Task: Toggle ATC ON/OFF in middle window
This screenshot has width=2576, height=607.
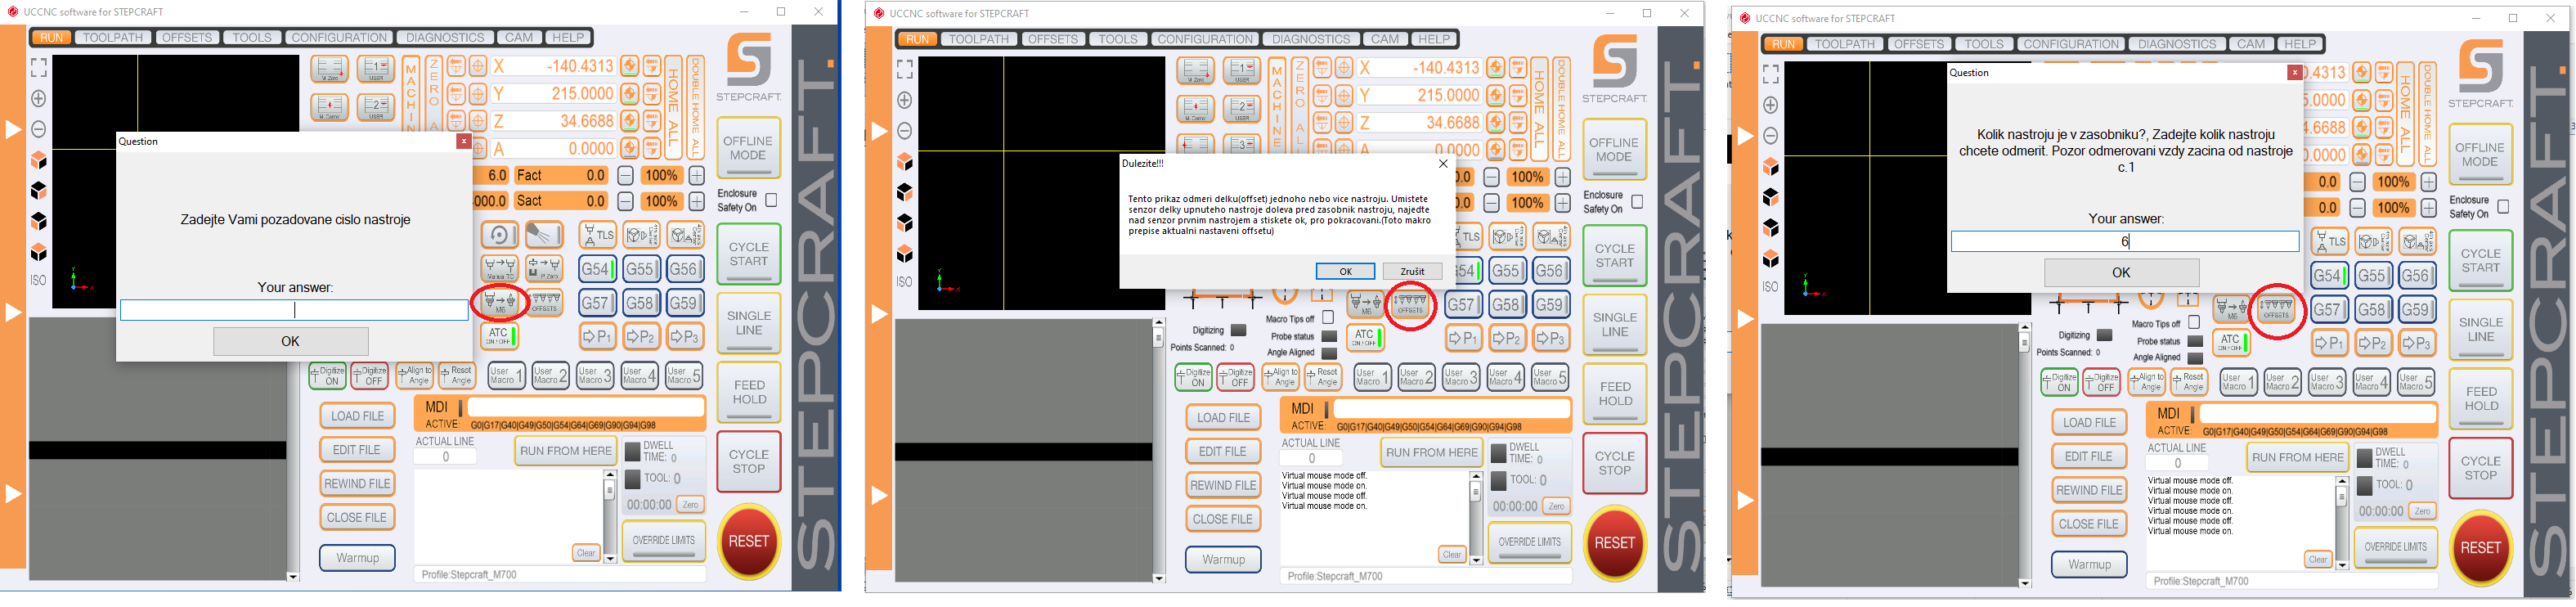Action: (x=1365, y=339)
